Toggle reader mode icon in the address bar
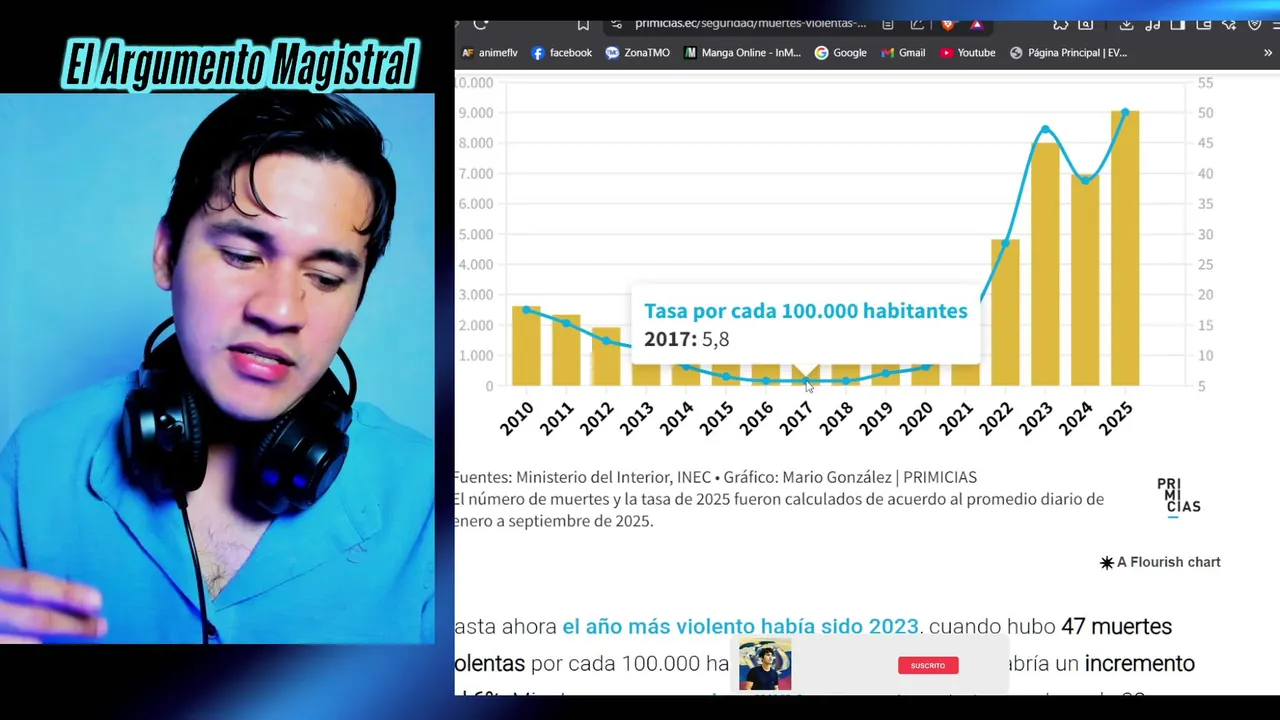Image resolution: width=1280 pixels, height=720 pixels. [x=887, y=24]
